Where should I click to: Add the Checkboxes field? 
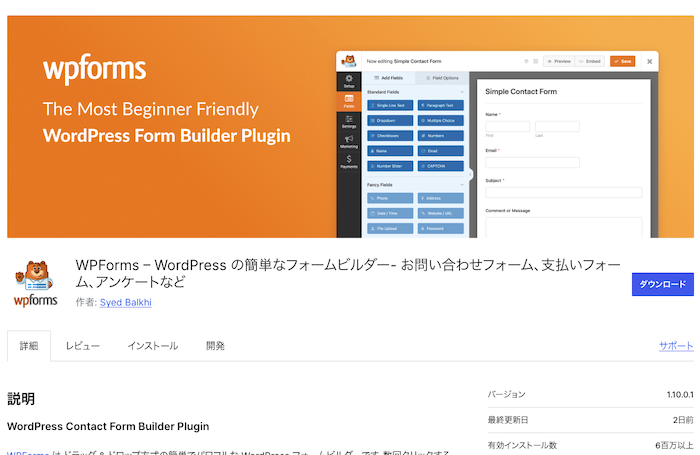(x=391, y=135)
